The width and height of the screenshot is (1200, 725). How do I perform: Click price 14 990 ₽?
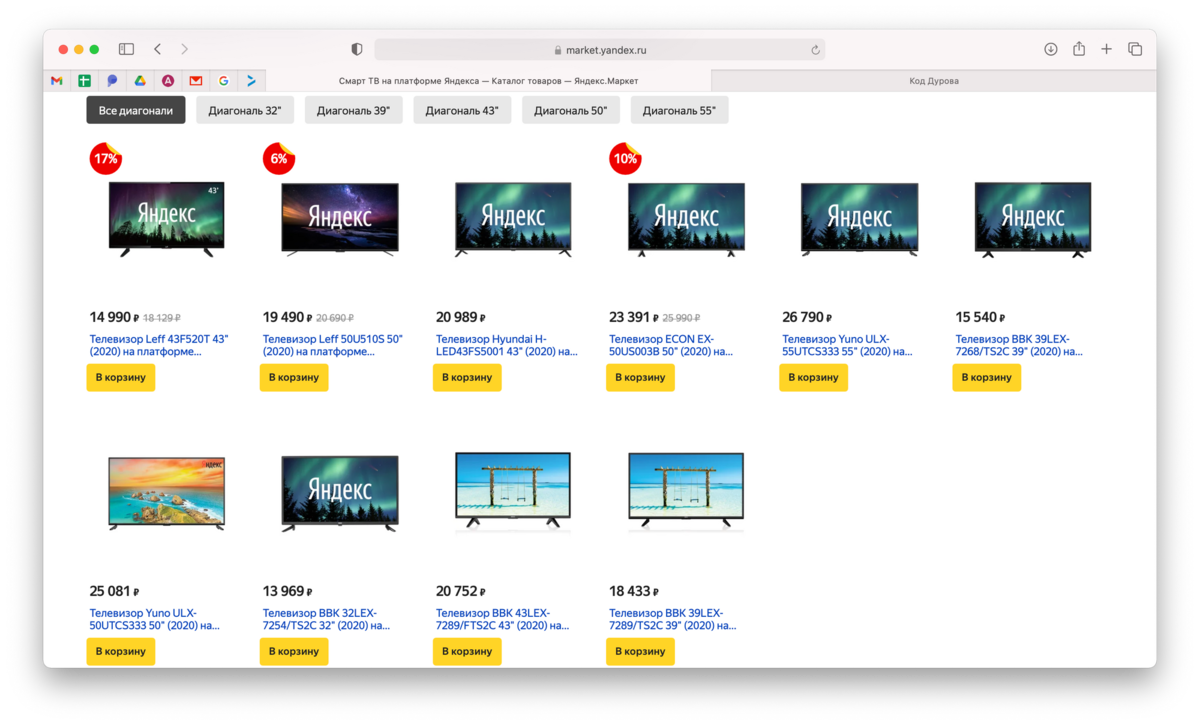click(113, 317)
